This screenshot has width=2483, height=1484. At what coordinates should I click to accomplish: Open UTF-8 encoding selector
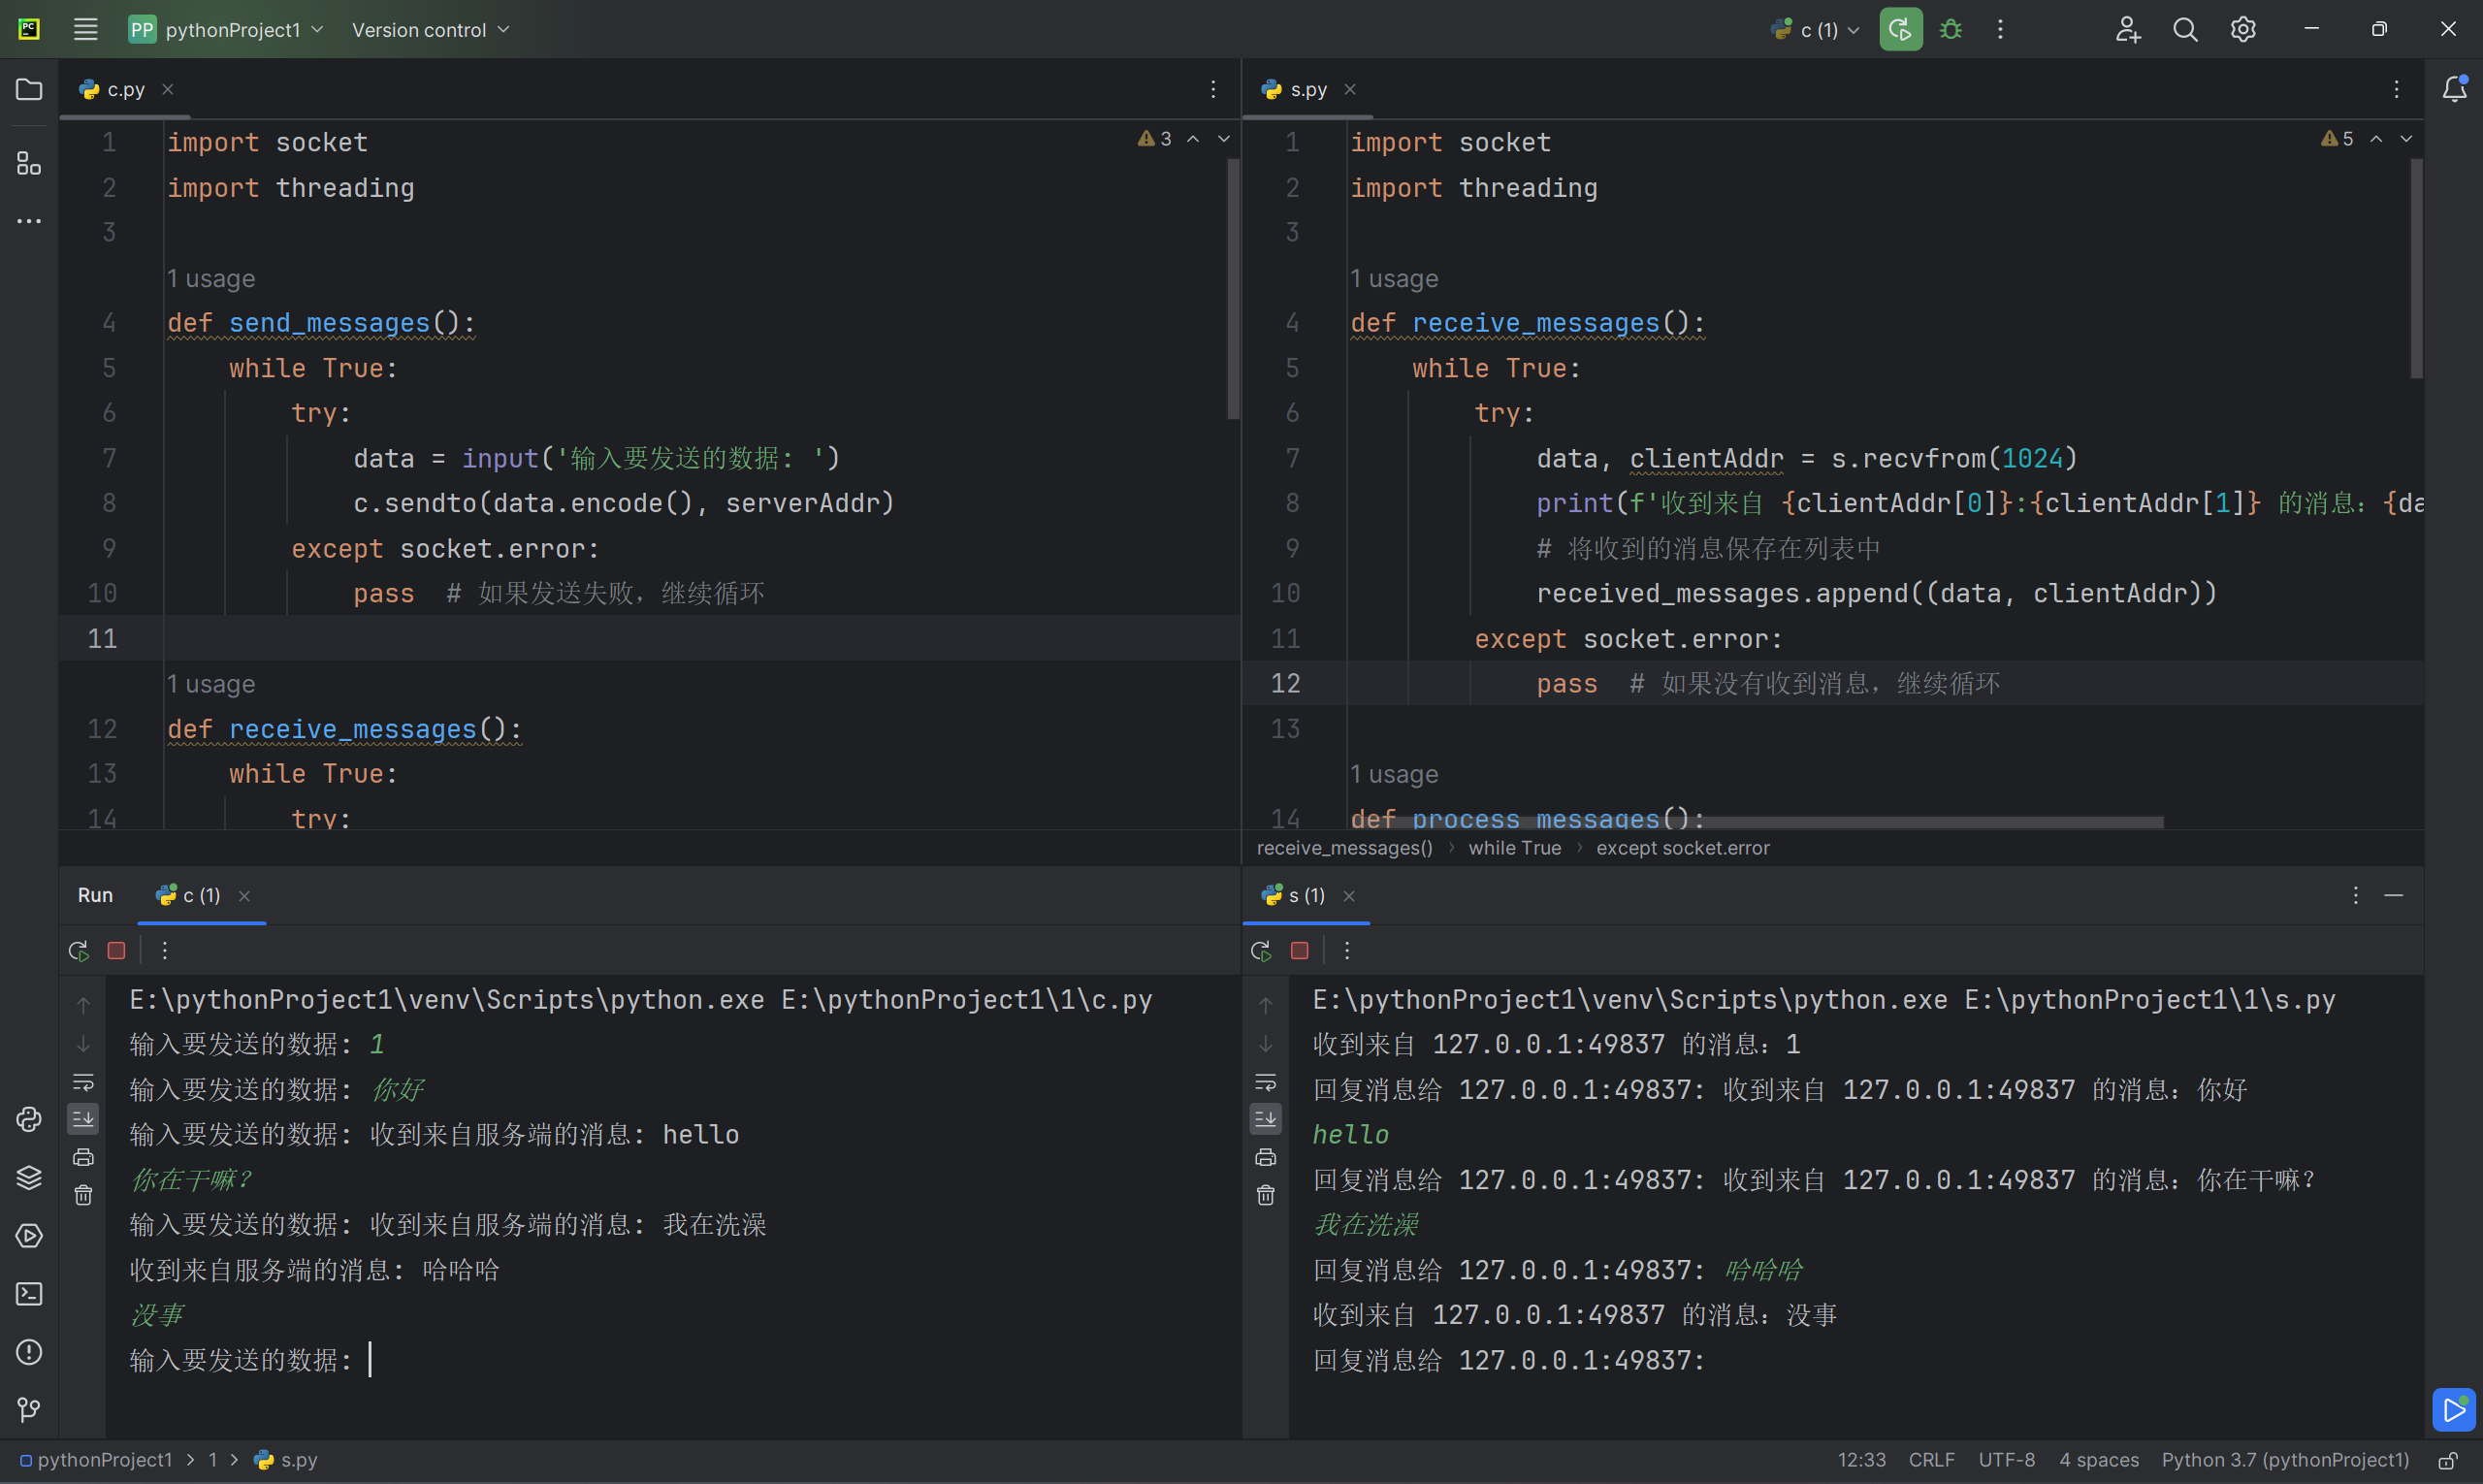click(x=2006, y=1460)
